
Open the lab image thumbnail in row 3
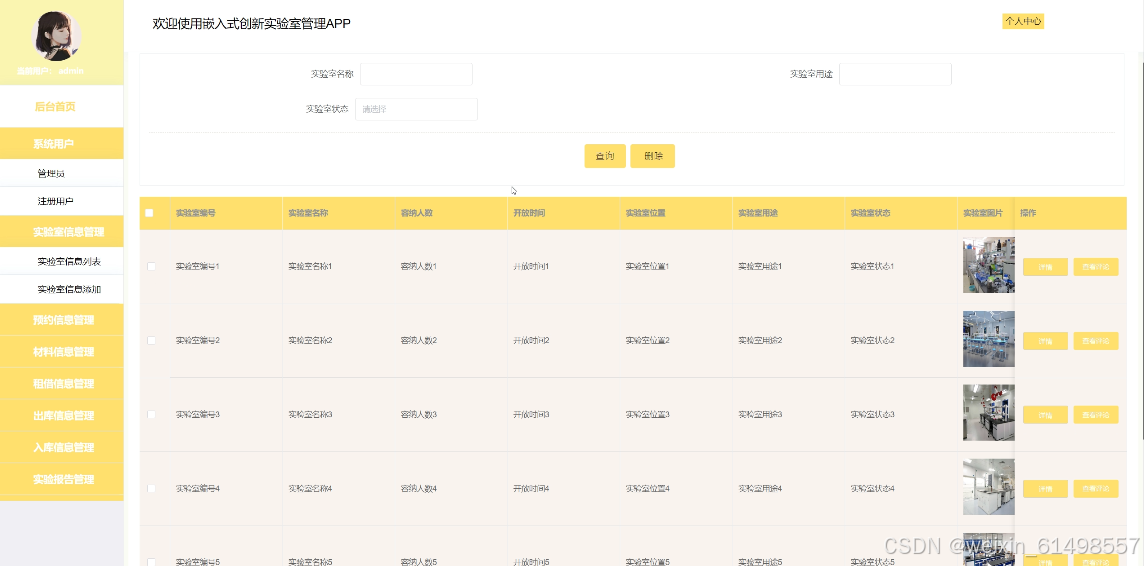click(x=989, y=413)
